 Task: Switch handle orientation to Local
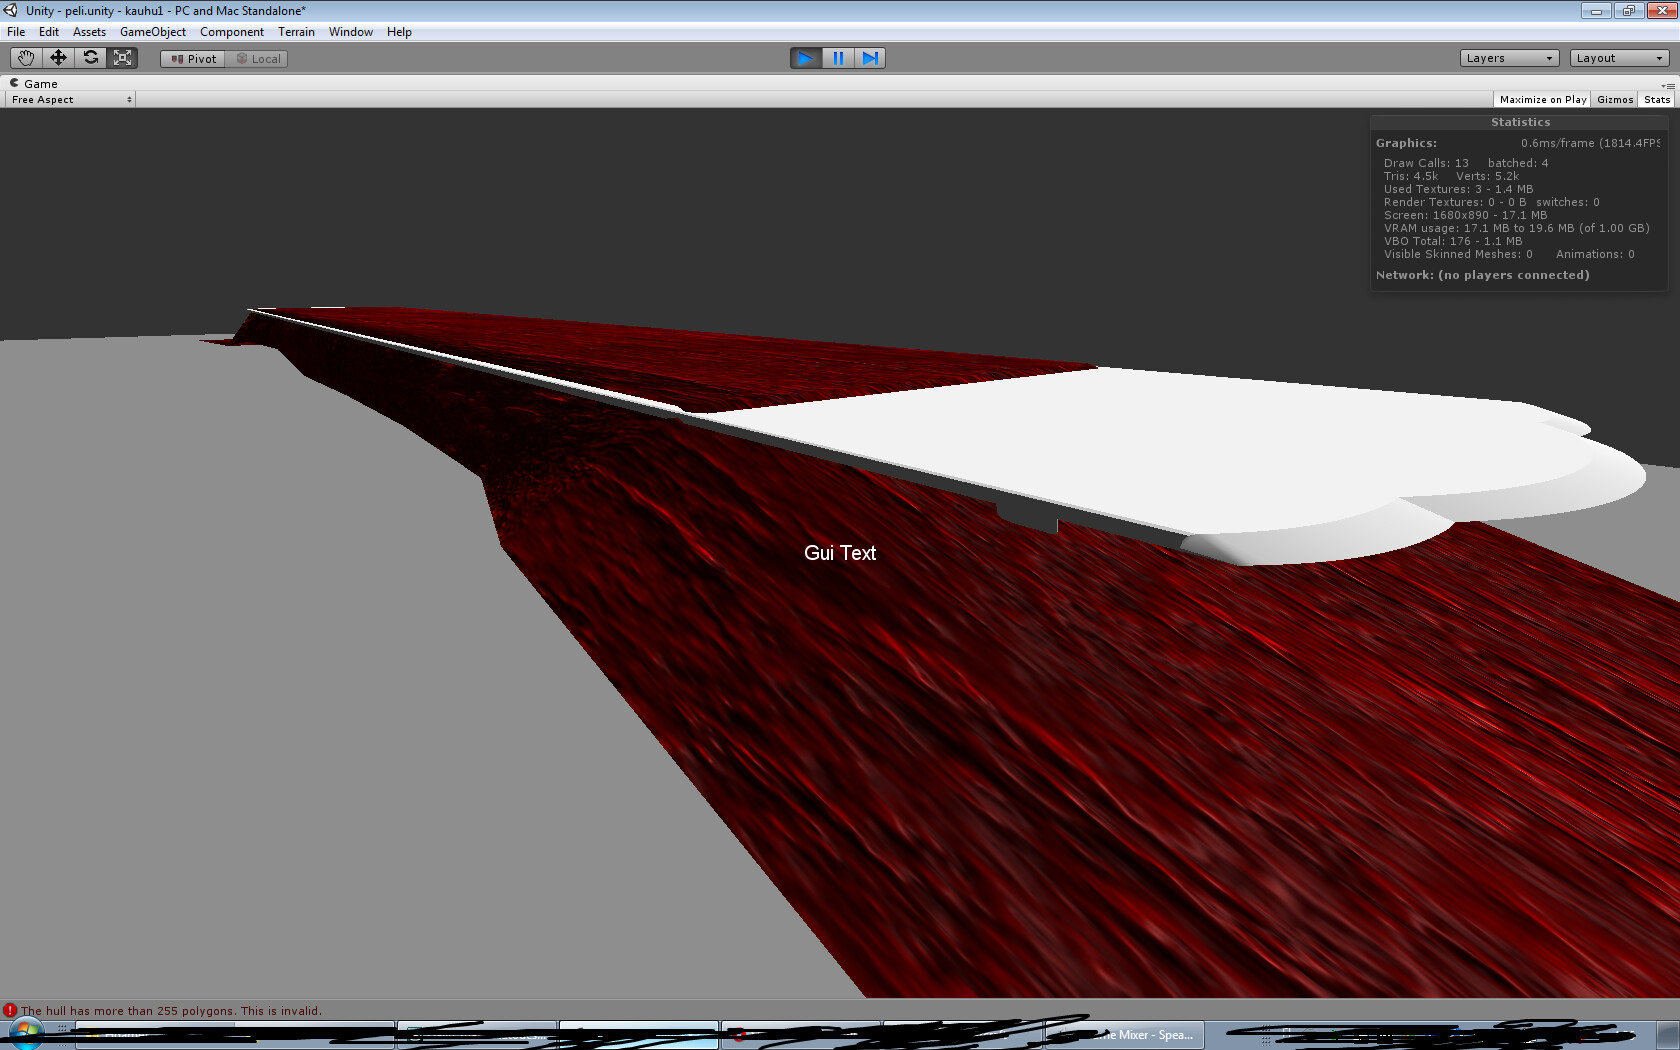258,58
